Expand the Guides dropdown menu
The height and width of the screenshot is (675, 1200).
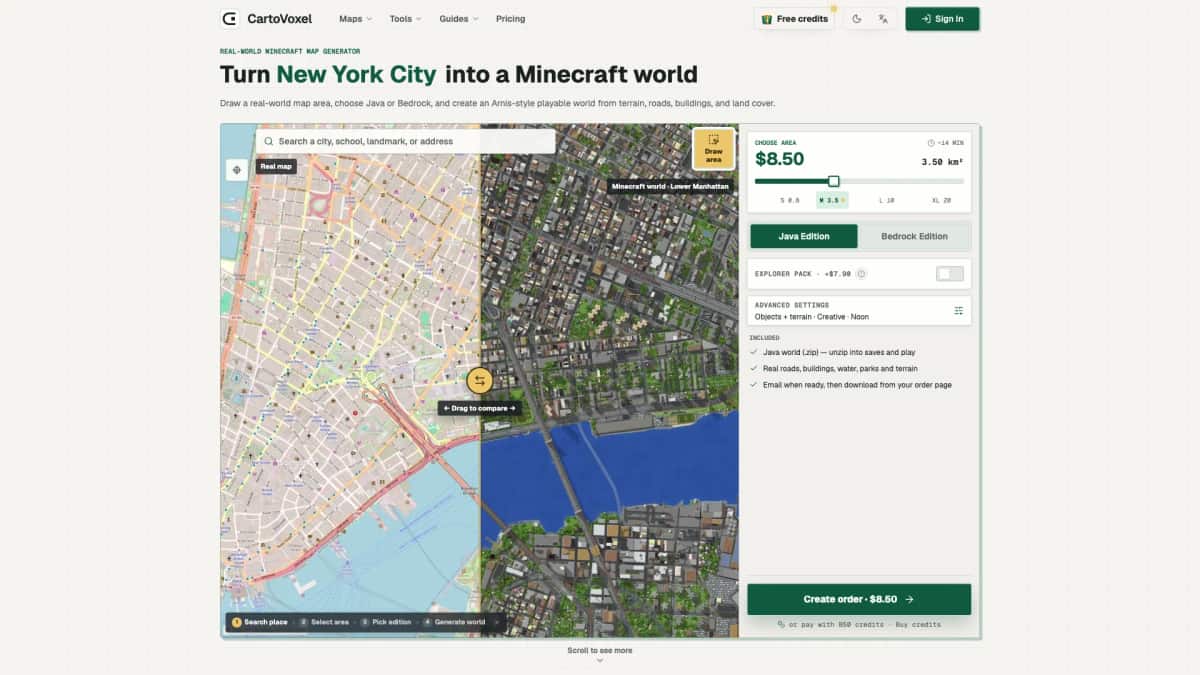[459, 19]
